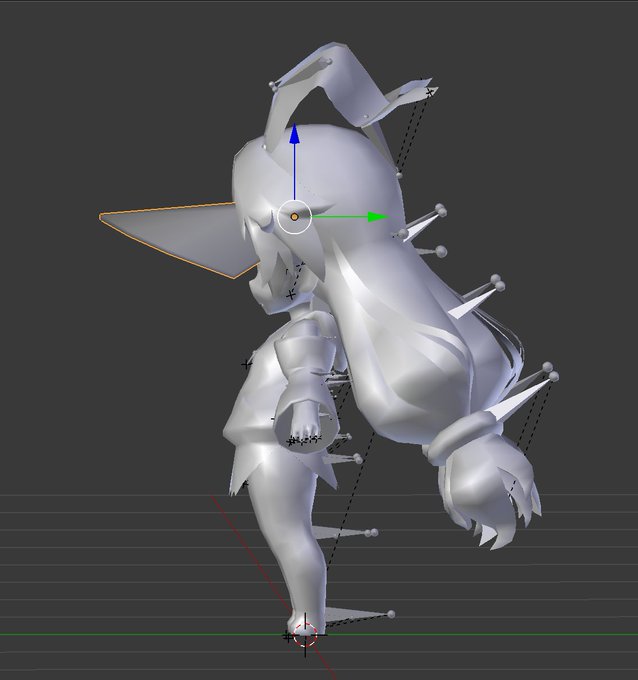The image size is (638, 680).
Task: Click the green Y-axis gizmo arrow
Action: pyautogui.click(x=377, y=216)
